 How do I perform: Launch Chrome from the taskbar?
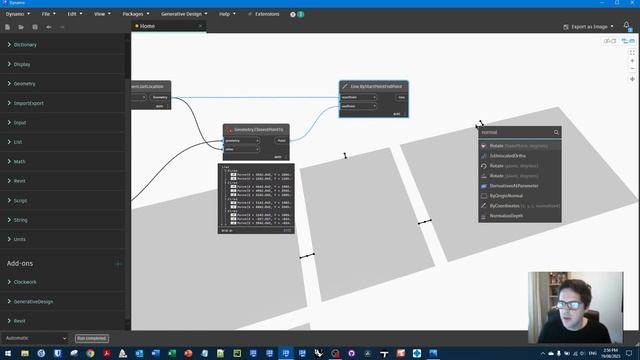pos(90,353)
